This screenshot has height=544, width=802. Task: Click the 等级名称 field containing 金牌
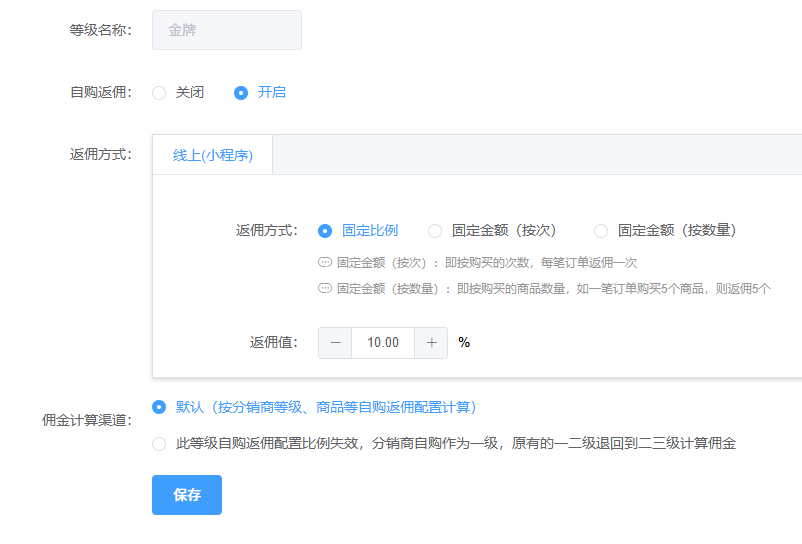tap(227, 30)
